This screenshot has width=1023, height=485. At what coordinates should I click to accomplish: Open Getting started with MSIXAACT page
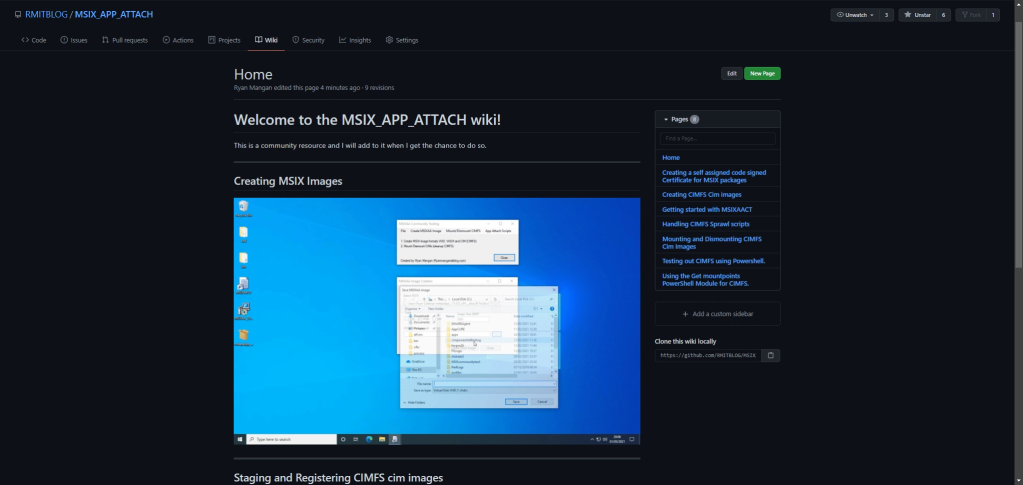click(707, 210)
